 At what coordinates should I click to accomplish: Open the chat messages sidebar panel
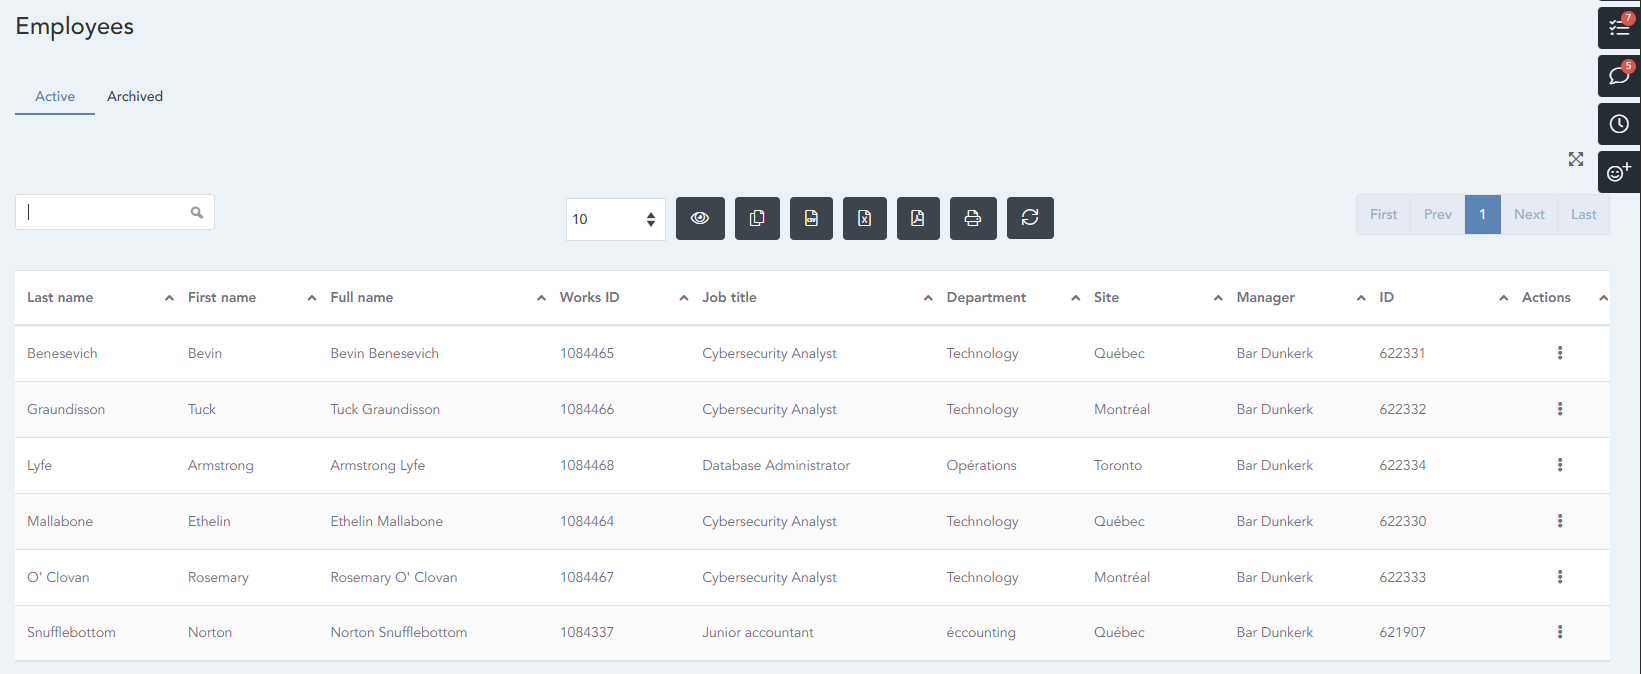click(1619, 76)
